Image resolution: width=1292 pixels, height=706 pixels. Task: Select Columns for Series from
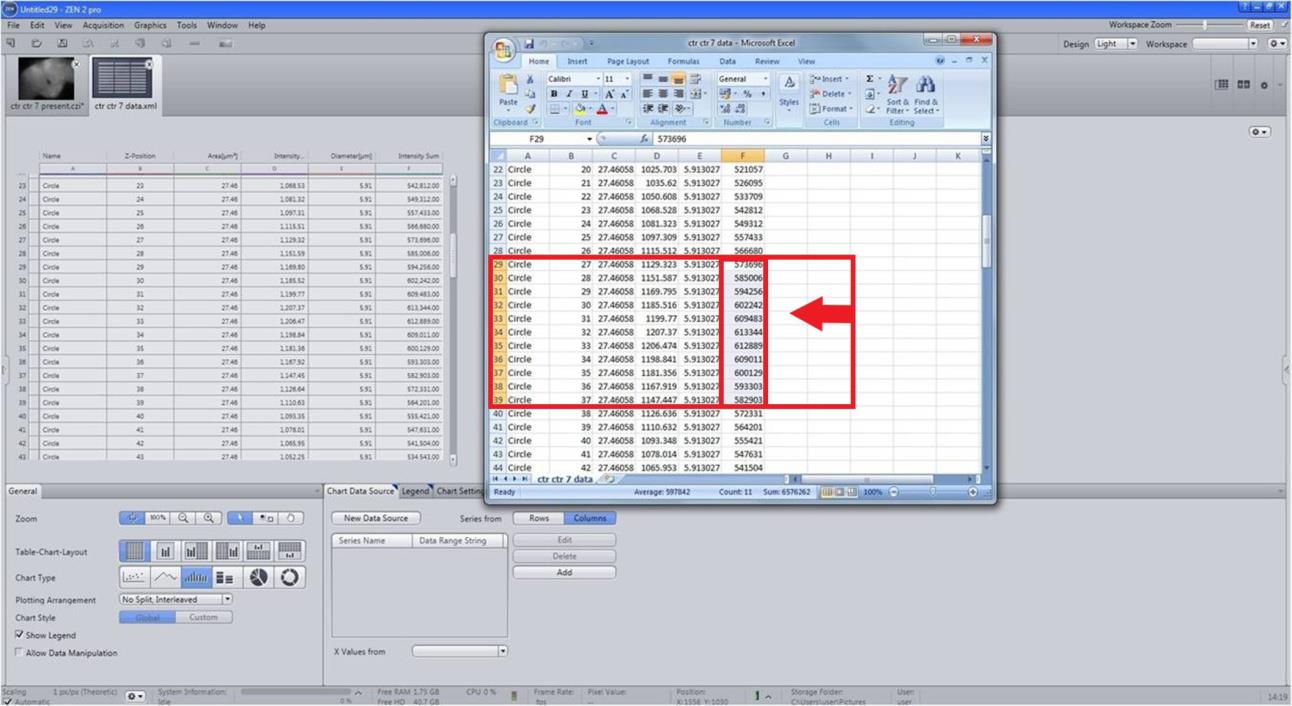point(589,518)
